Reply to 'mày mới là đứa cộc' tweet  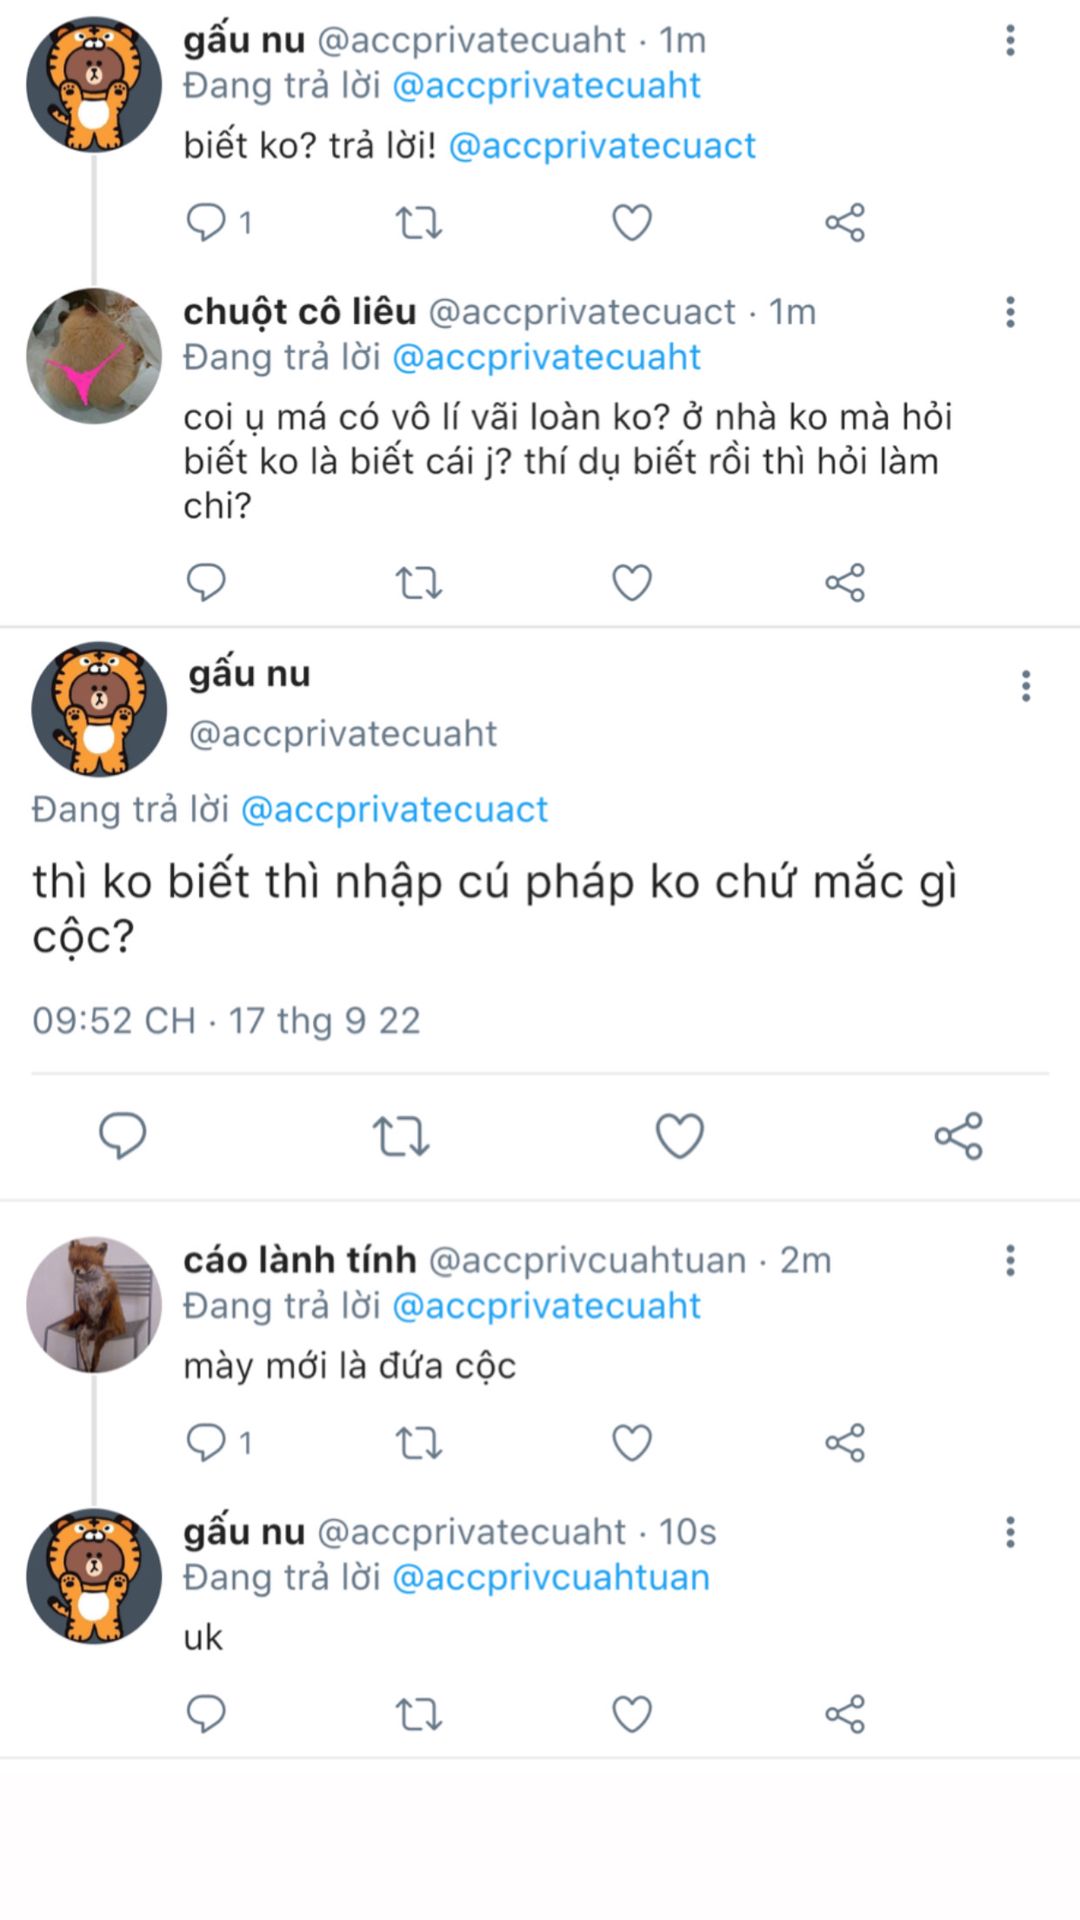pyautogui.click(x=207, y=1443)
